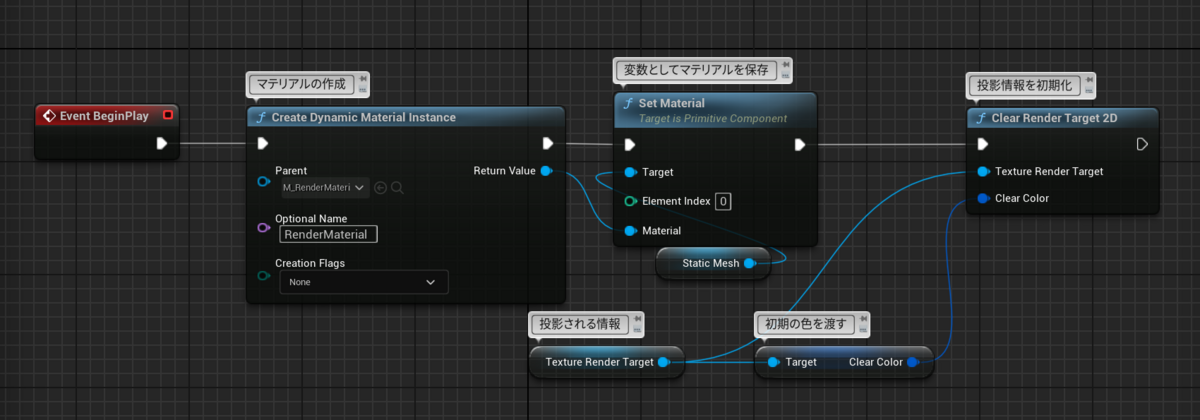Image resolution: width=1200 pixels, height=420 pixels.
Task: Click the Material input pin on Set Material
Action: pos(630,231)
